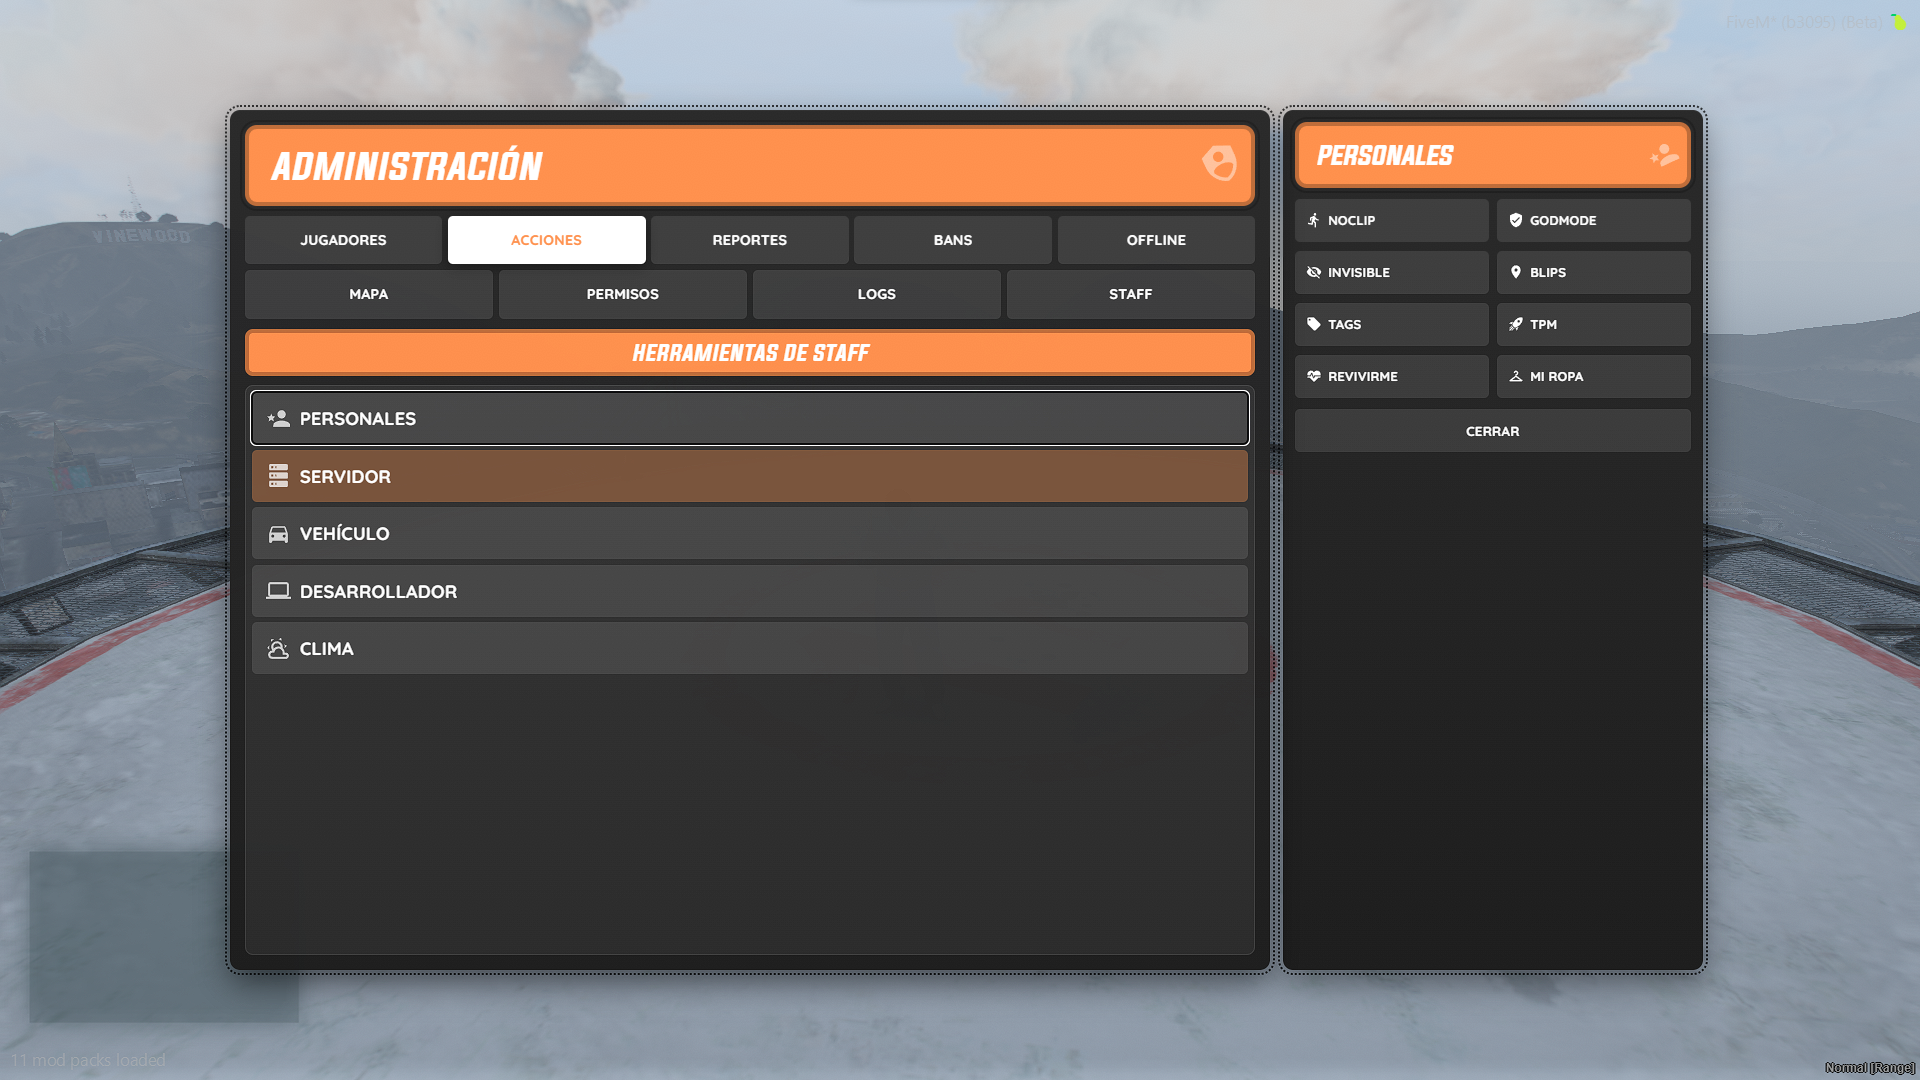
Task: Toggle player Blips
Action: click(1593, 272)
